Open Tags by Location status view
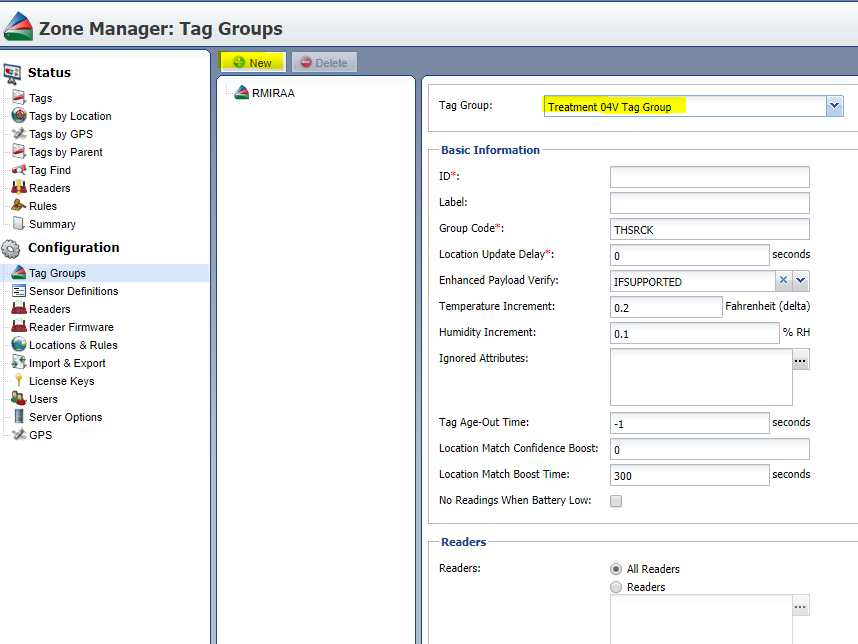Screen dimensions: 858x644 pyautogui.click(x=70, y=115)
